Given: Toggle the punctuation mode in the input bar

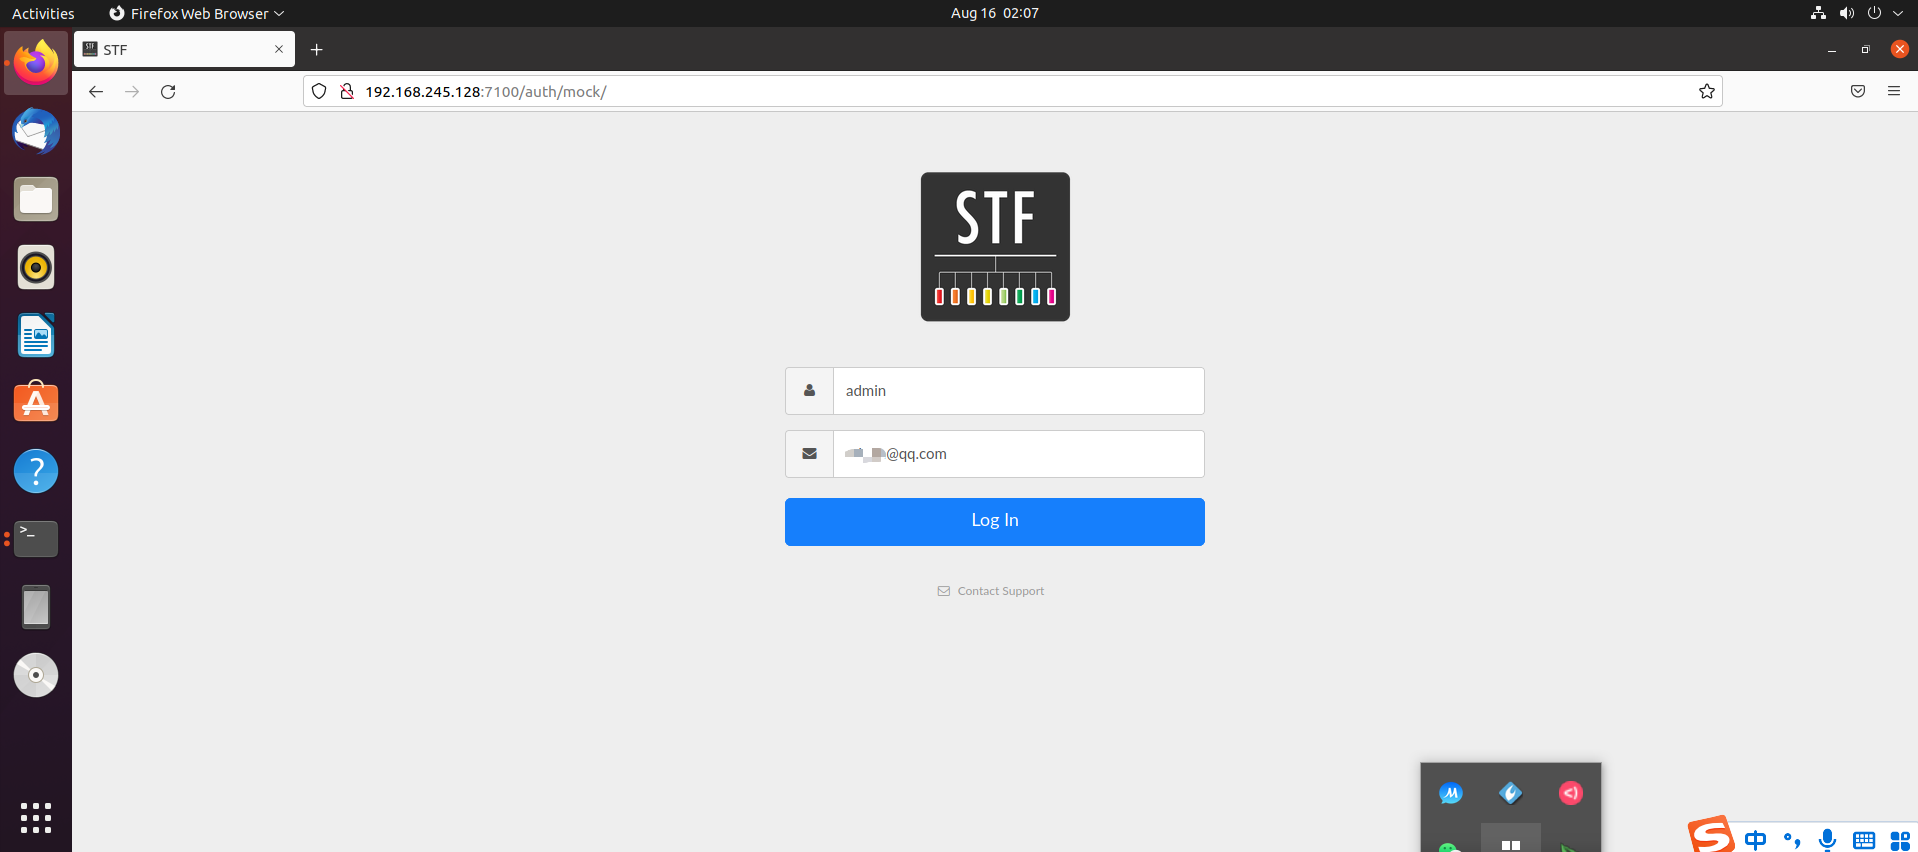Looking at the screenshot, I should 1792,840.
